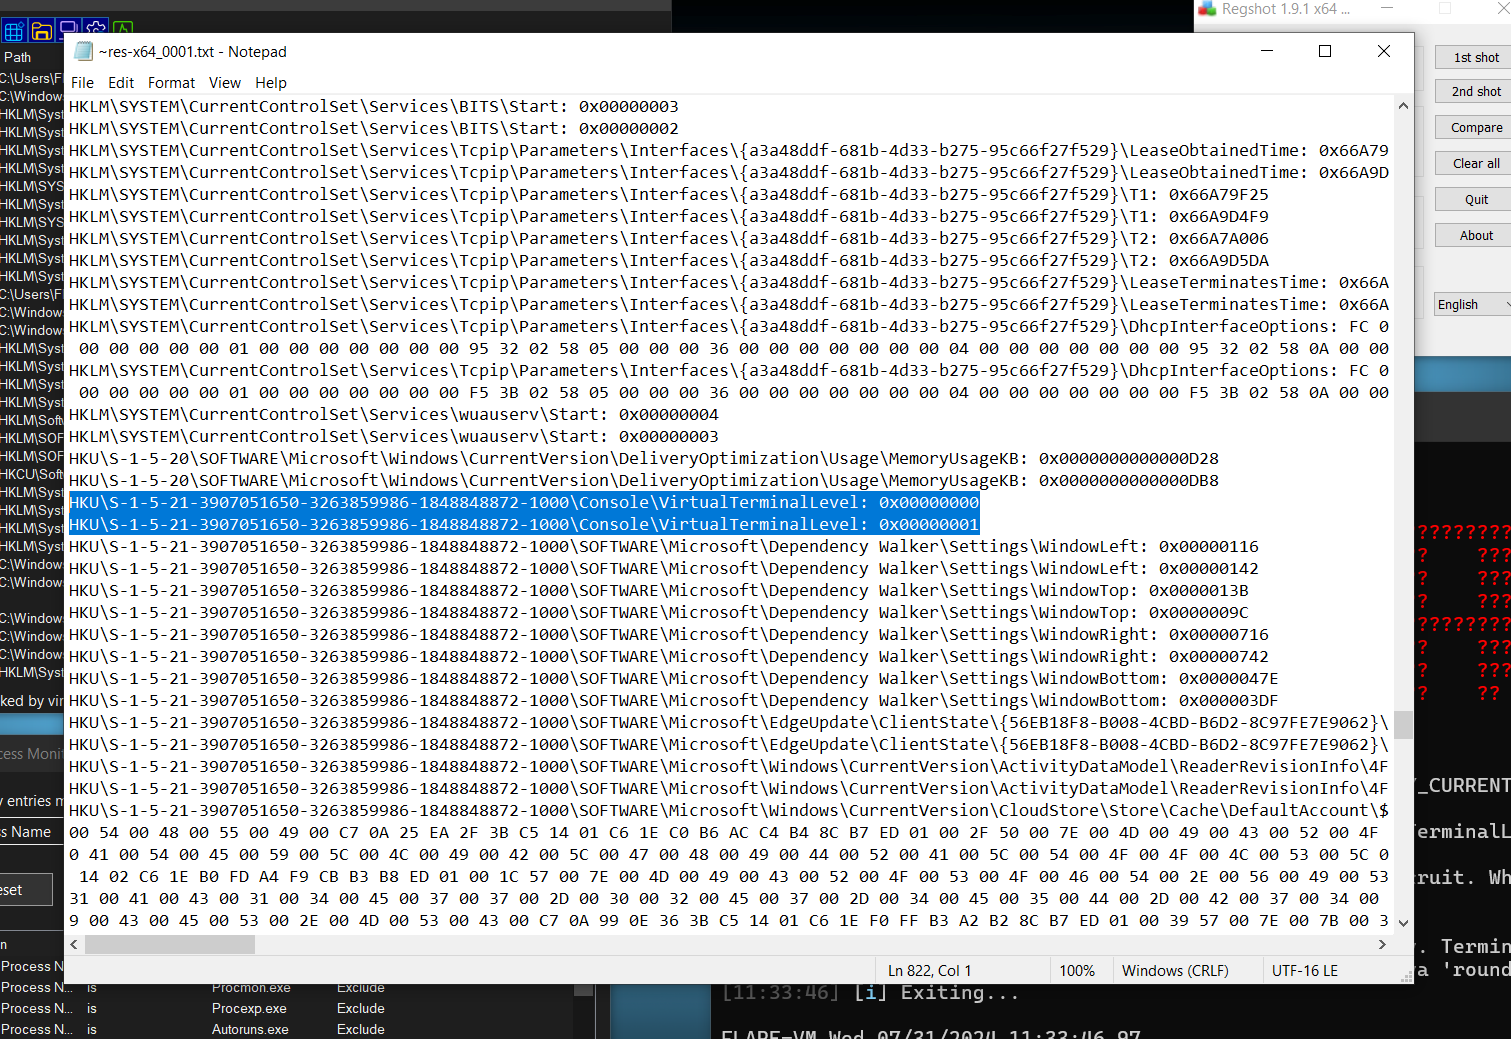Click the Compare button in Regshot
Image resolution: width=1511 pixels, height=1039 pixels.
pos(1474,127)
